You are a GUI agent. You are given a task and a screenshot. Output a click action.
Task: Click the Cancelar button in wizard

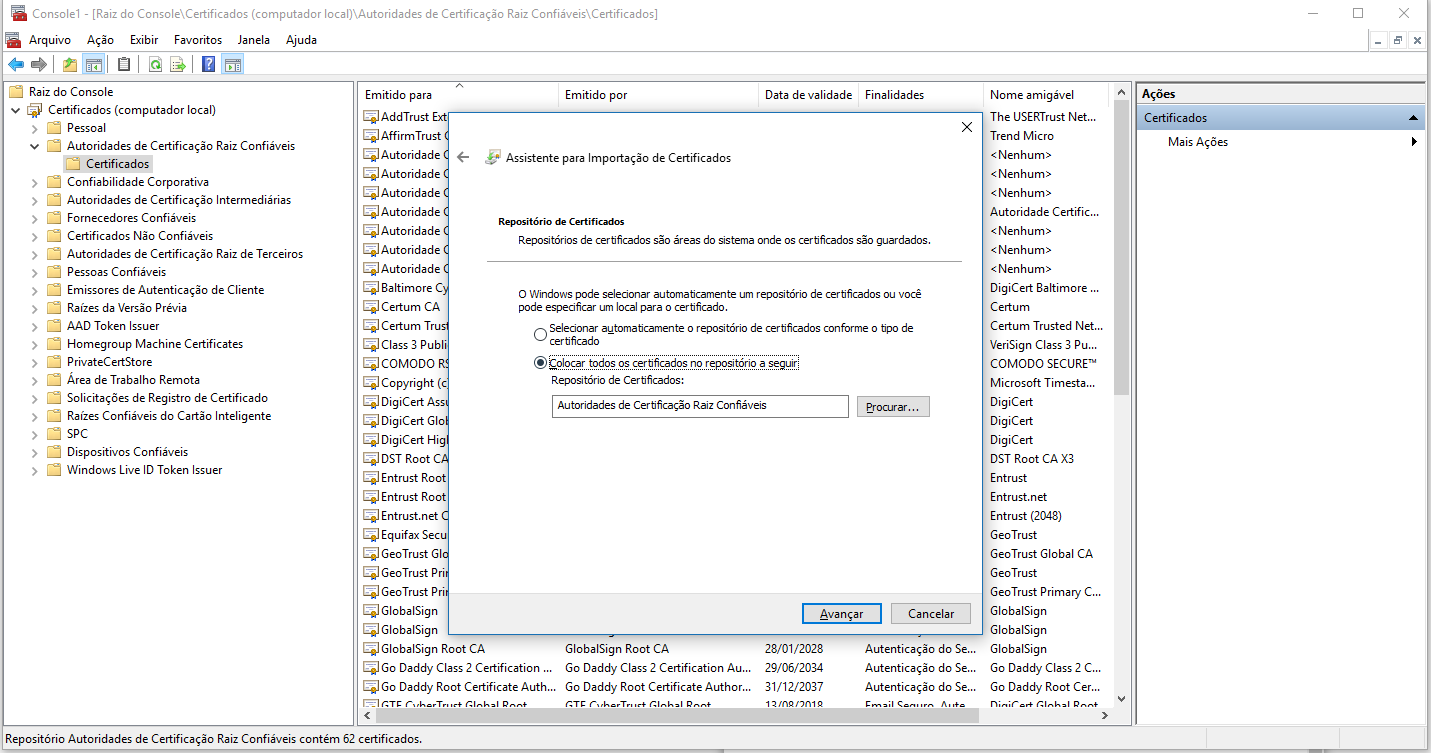tap(931, 614)
